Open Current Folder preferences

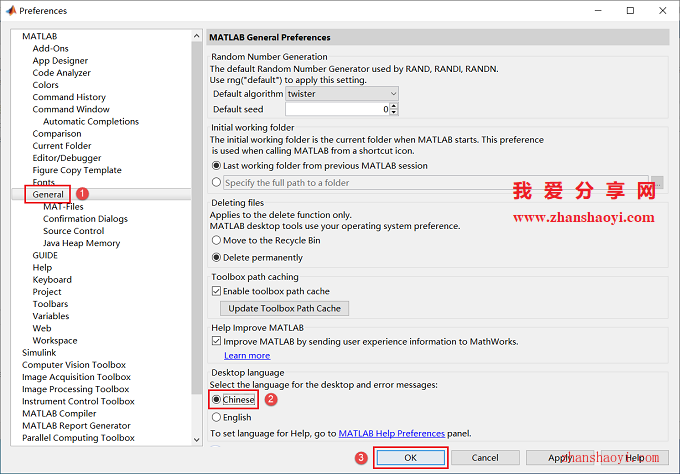coord(62,146)
